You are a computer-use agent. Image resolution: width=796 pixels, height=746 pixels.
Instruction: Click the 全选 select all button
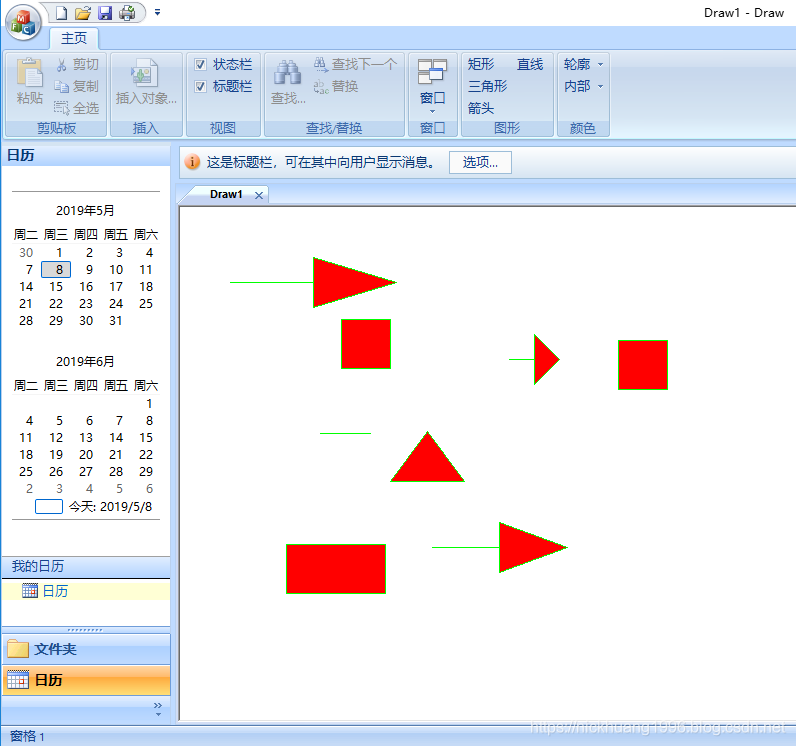click(x=77, y=108)
